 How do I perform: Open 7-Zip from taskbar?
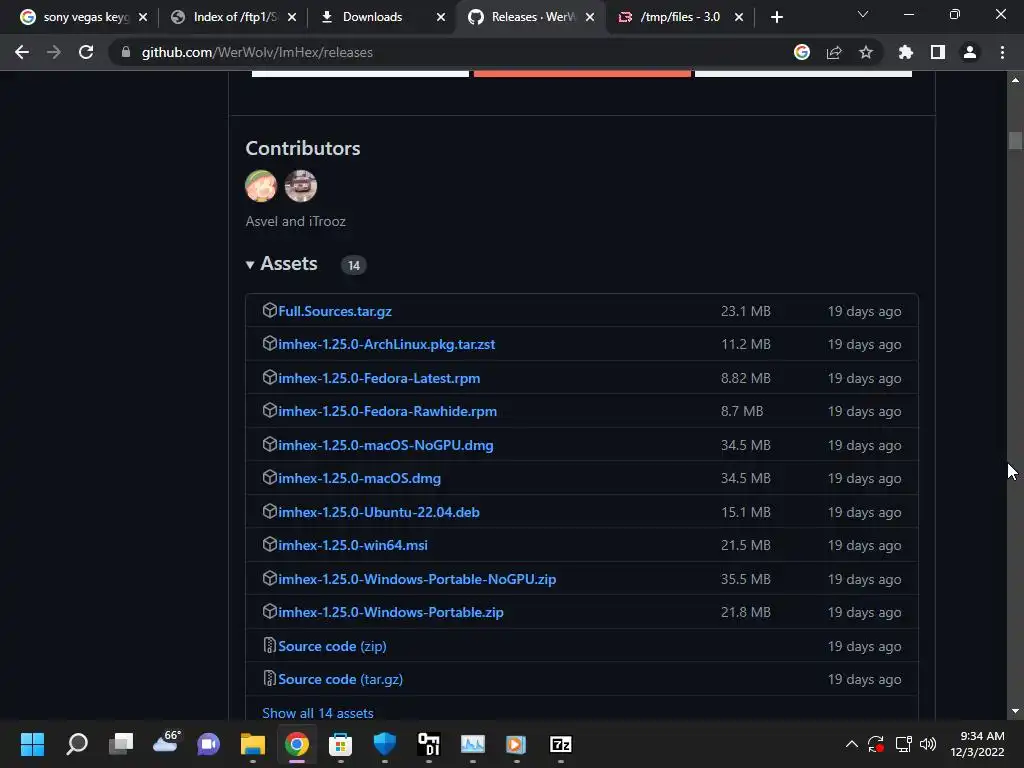tap(560, 744)
